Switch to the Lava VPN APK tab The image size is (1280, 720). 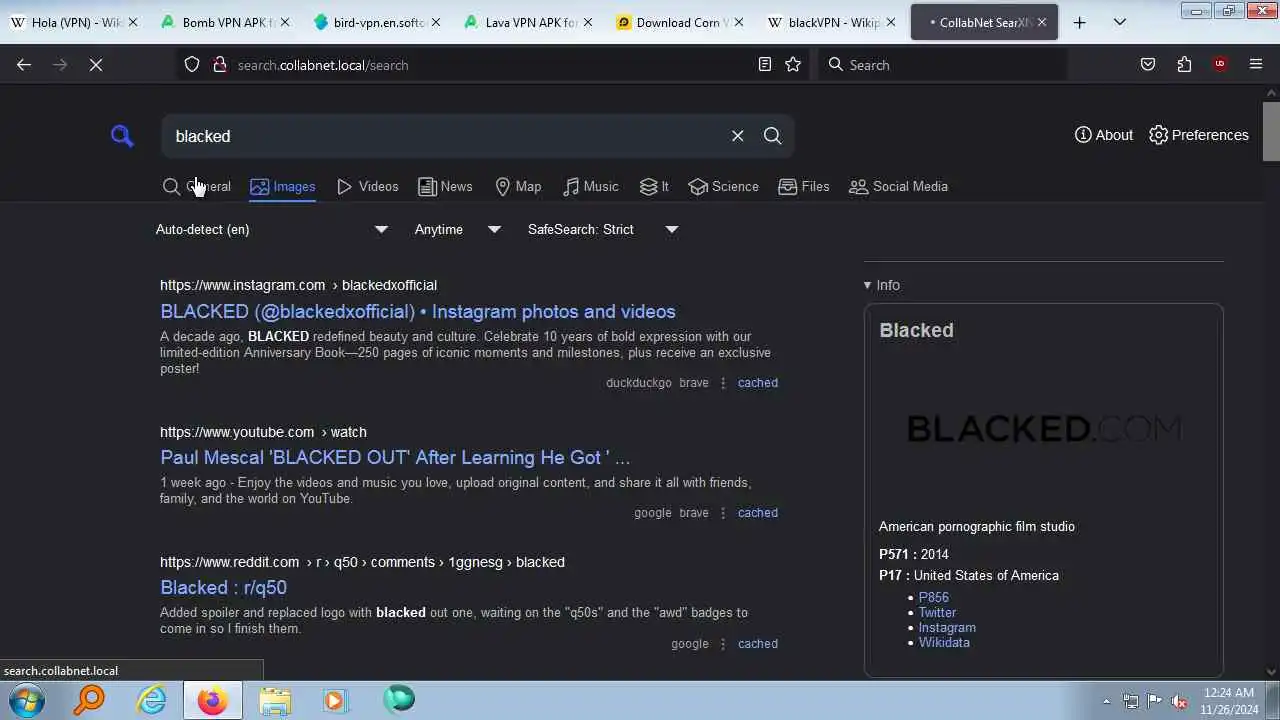pos(528,22)
